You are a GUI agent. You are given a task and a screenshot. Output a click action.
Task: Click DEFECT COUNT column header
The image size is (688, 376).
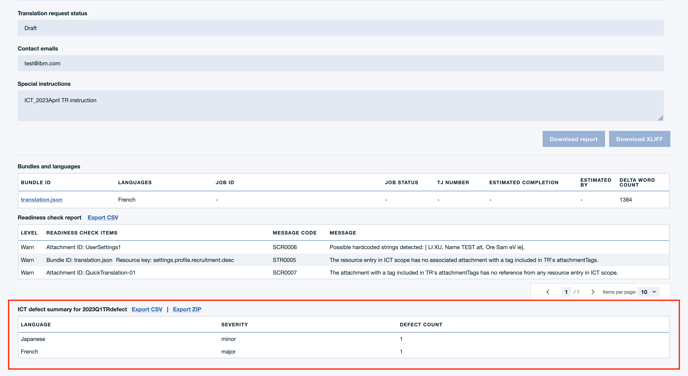click(421, 325)
